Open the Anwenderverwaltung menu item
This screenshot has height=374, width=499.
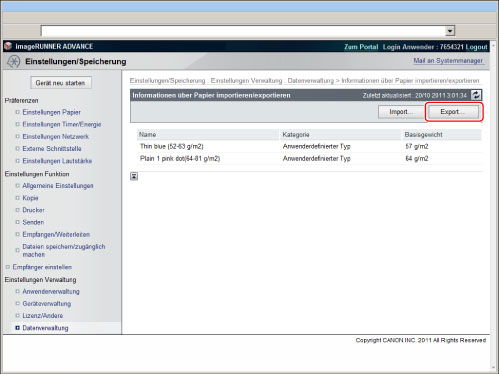click(x=51, y=291)
